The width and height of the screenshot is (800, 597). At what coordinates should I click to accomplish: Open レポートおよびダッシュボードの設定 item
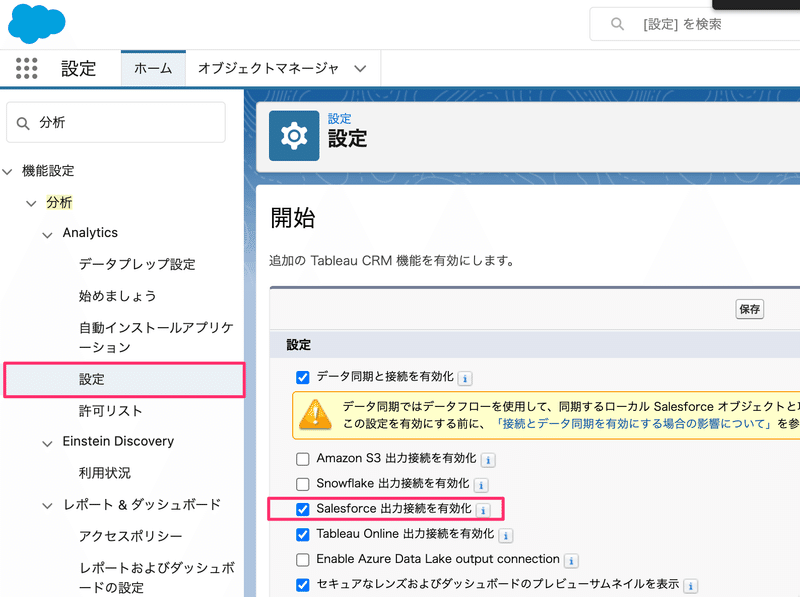click(x=157, y=578)
